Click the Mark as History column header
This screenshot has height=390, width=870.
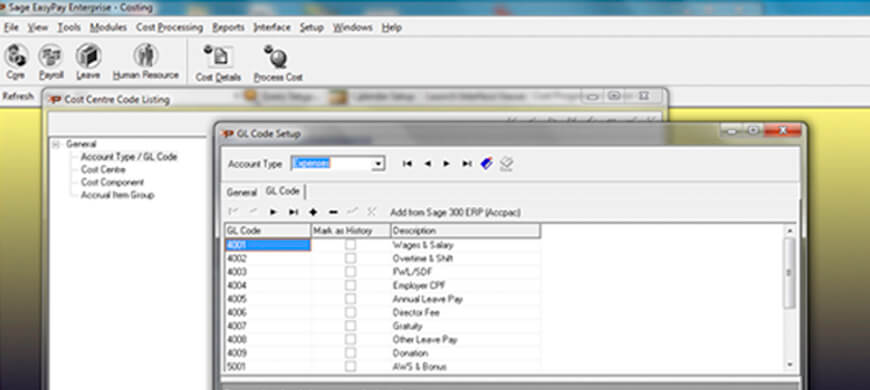[351, 231]
